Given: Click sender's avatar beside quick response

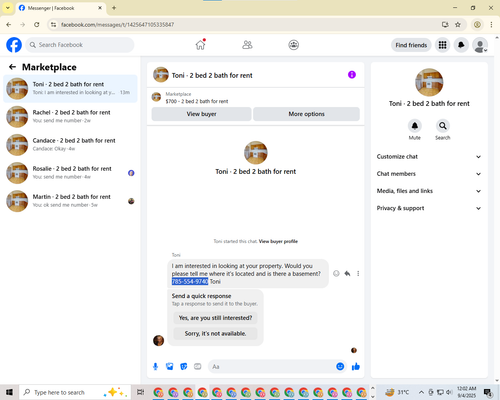Looking at the screenshot, I should click(158, 340).
